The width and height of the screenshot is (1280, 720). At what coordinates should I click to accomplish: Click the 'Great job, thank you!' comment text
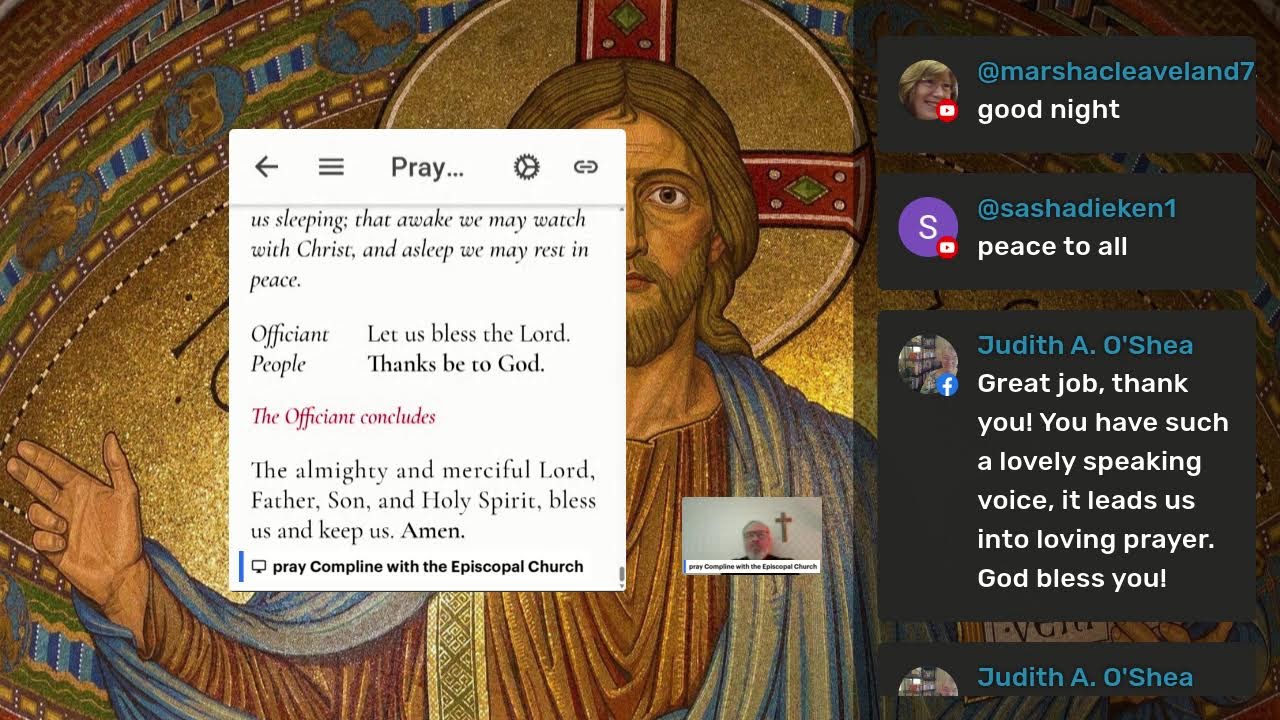1103,481
